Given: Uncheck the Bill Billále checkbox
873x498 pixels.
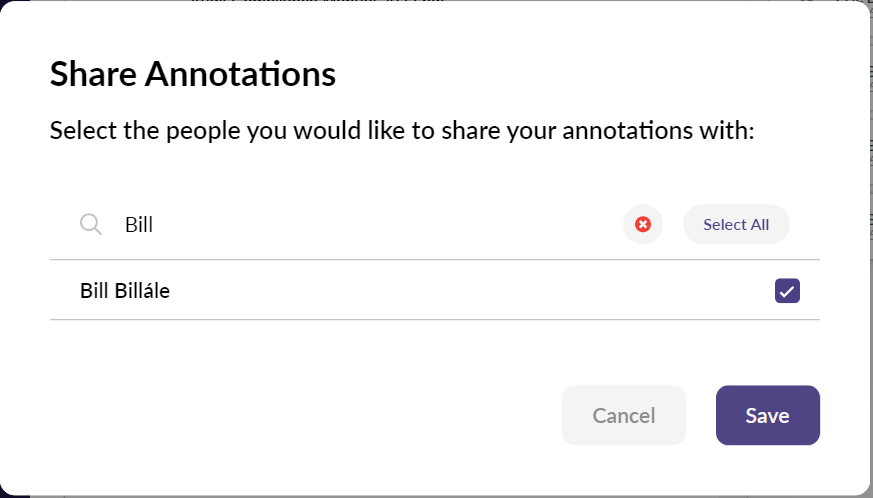Looking at the screenshot, I should (x=787, y=291).
